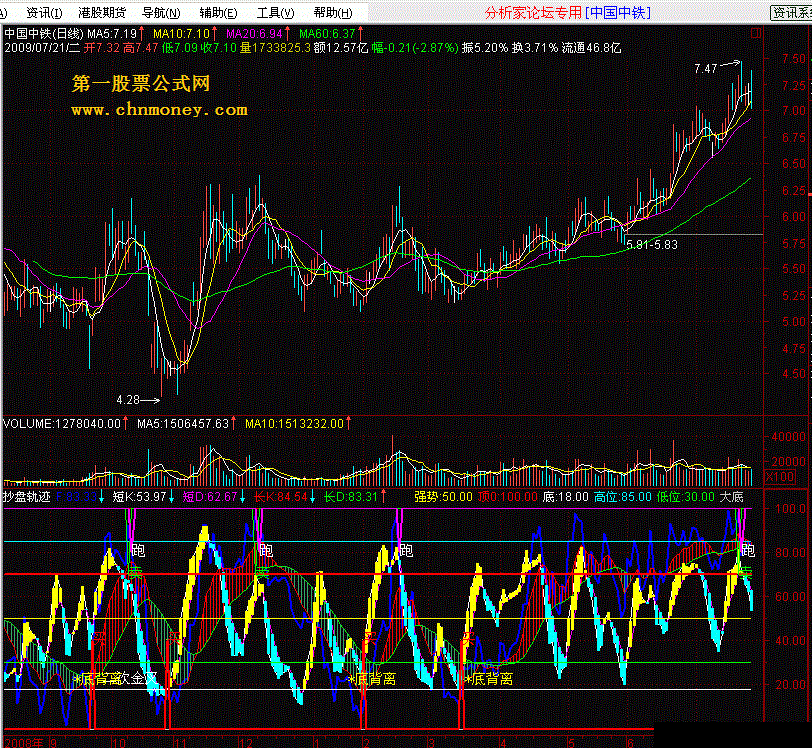Viewport: 812px width, 748px height.
Task: Click the 高位:85.00 indicator label
Action: pyautogui.click(x=622, y=497)
